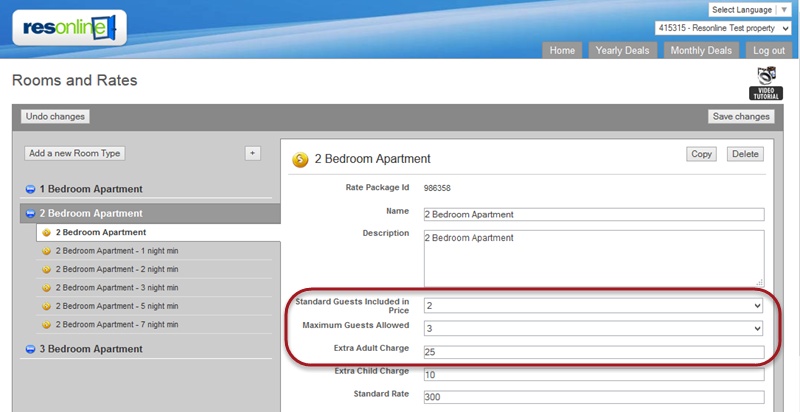Click the Name input field
This screenshot has height=412, width=800.
pyautogui.click(x=594, y=214)
